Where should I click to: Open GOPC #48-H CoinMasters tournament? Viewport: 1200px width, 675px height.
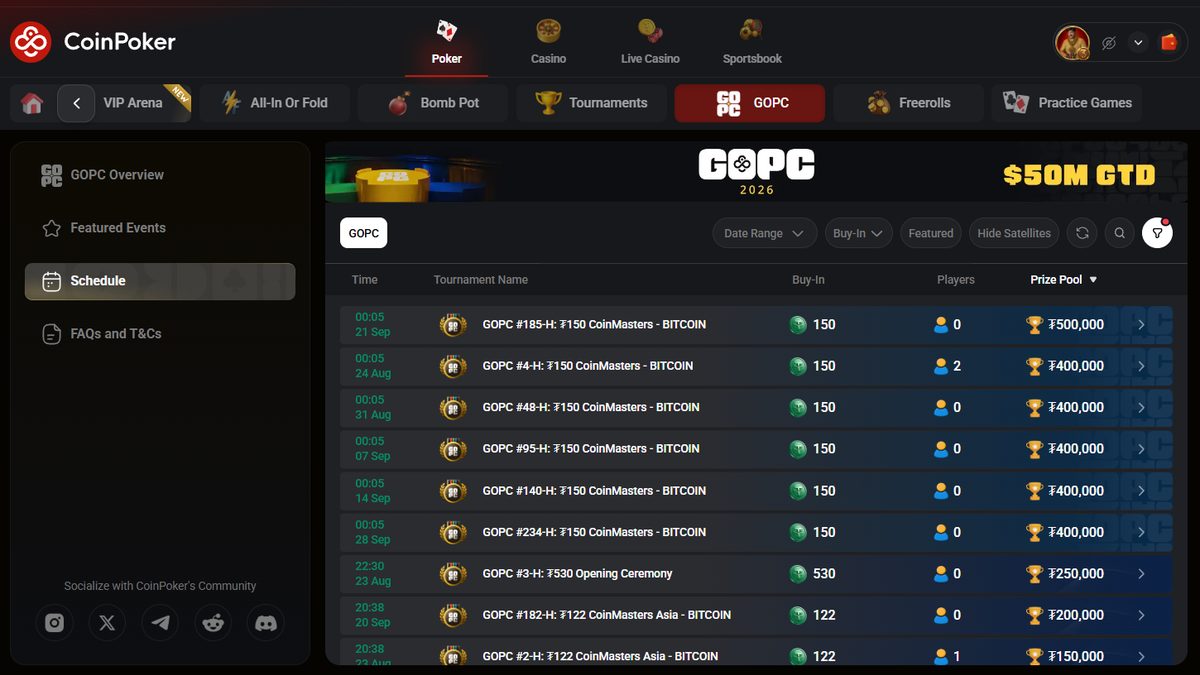click(756, 408)
